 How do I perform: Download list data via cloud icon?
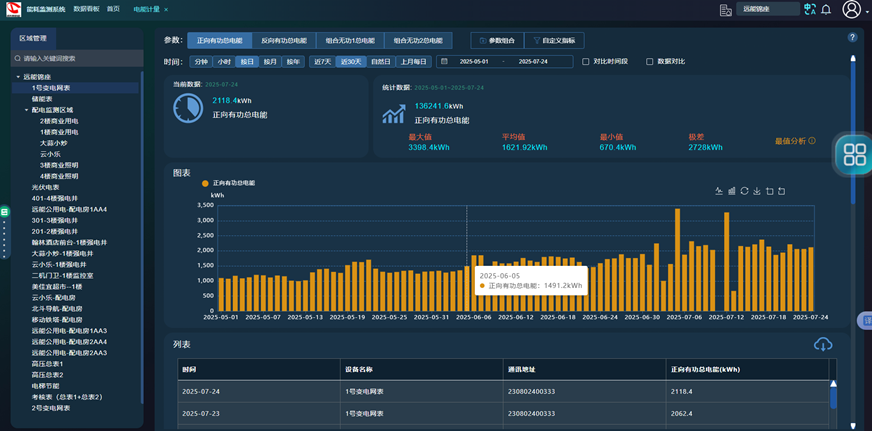tap(822, 345)
